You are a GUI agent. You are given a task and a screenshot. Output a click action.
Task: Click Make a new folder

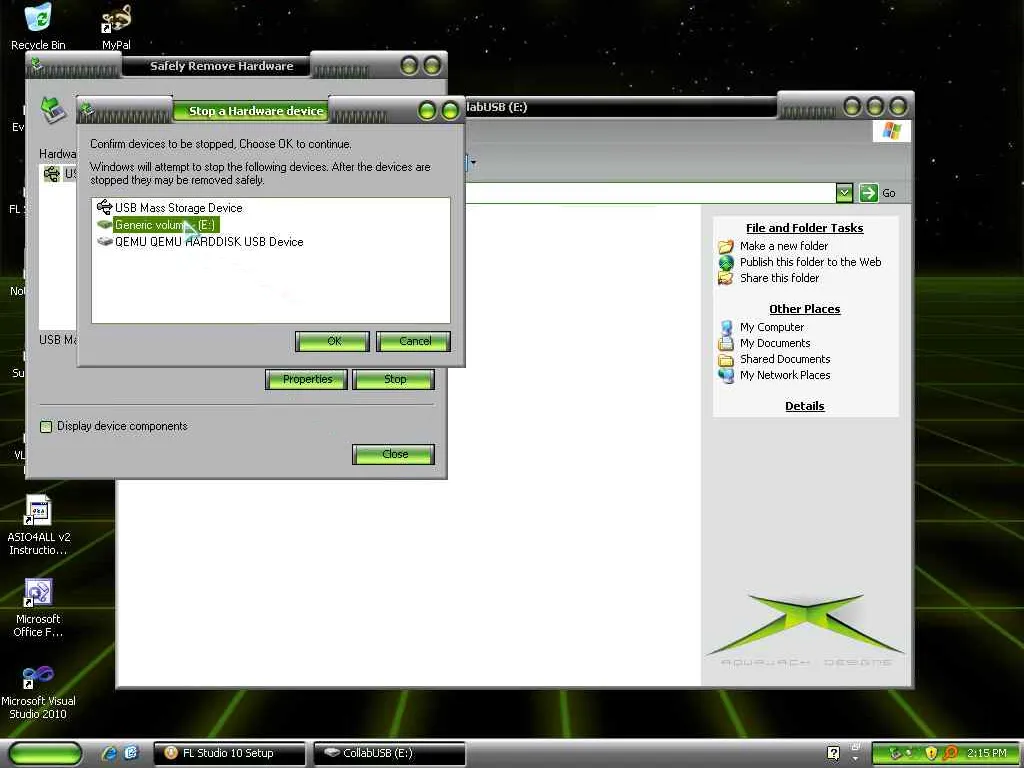(x=784, y=246)
